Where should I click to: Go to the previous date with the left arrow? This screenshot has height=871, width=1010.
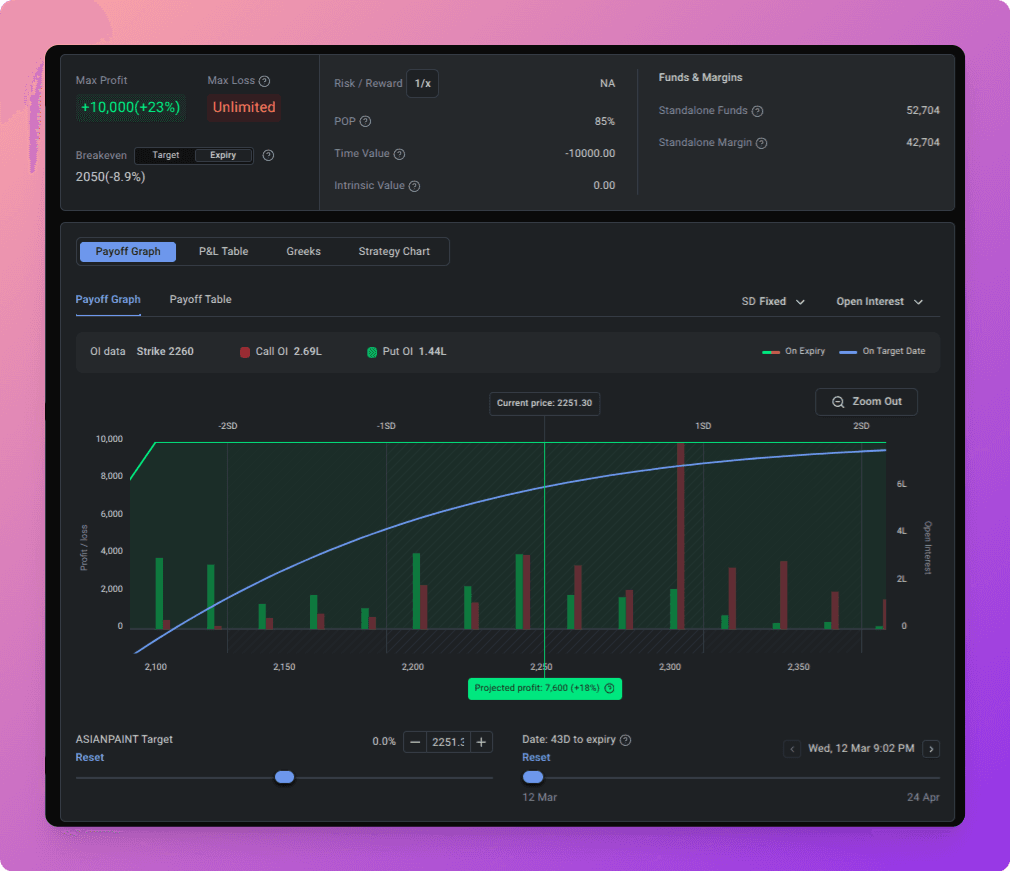click(x=792, y=749)
